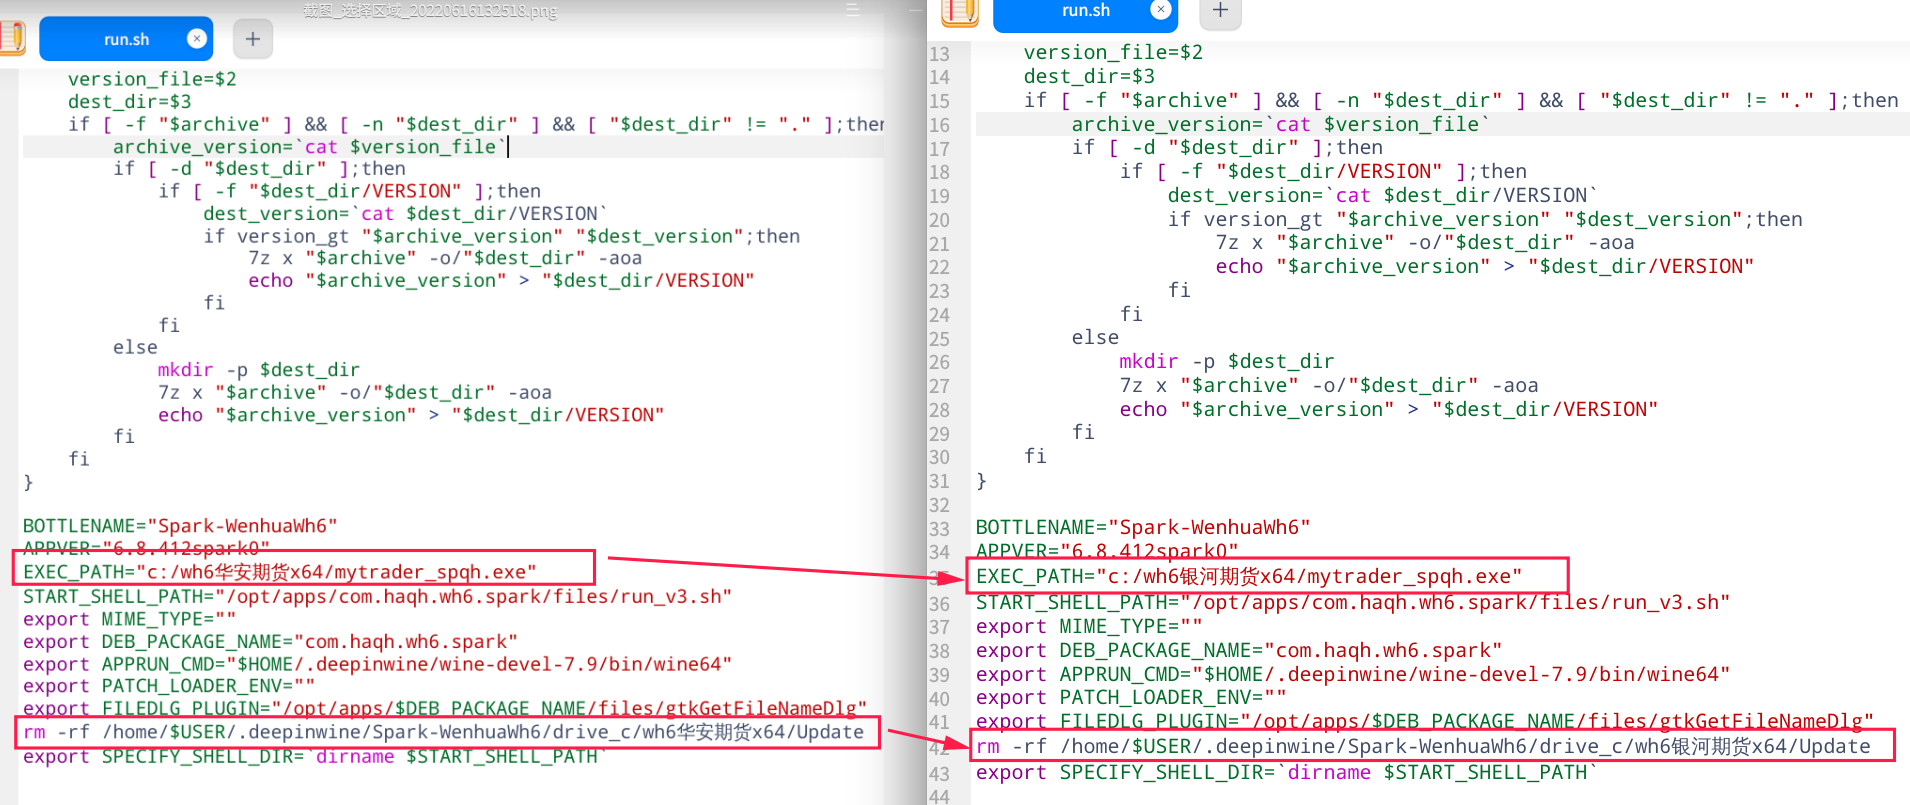Select the run.sh tab in left editor
This screenshot has height=805, width=1910.
pyautogui.click(x=126, y=39)
